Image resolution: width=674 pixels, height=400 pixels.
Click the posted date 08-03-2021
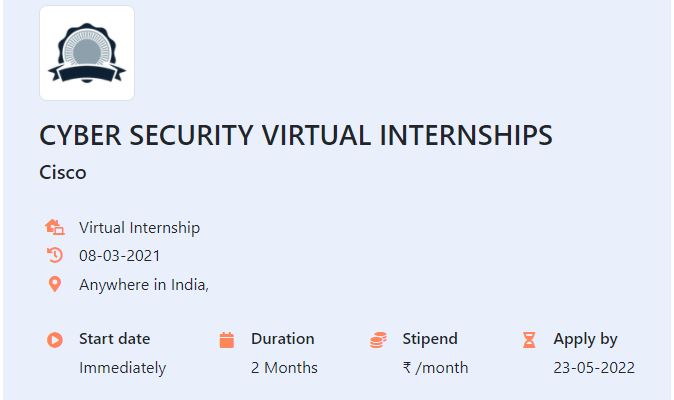[119, 256]
